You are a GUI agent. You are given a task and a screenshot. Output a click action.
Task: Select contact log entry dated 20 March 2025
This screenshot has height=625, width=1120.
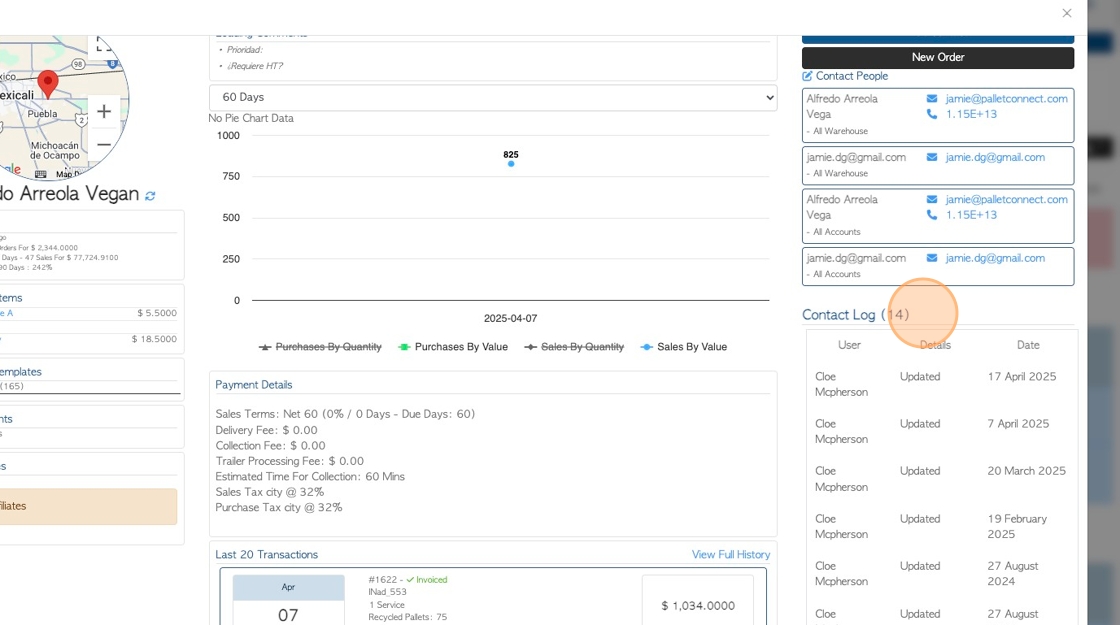940,479
